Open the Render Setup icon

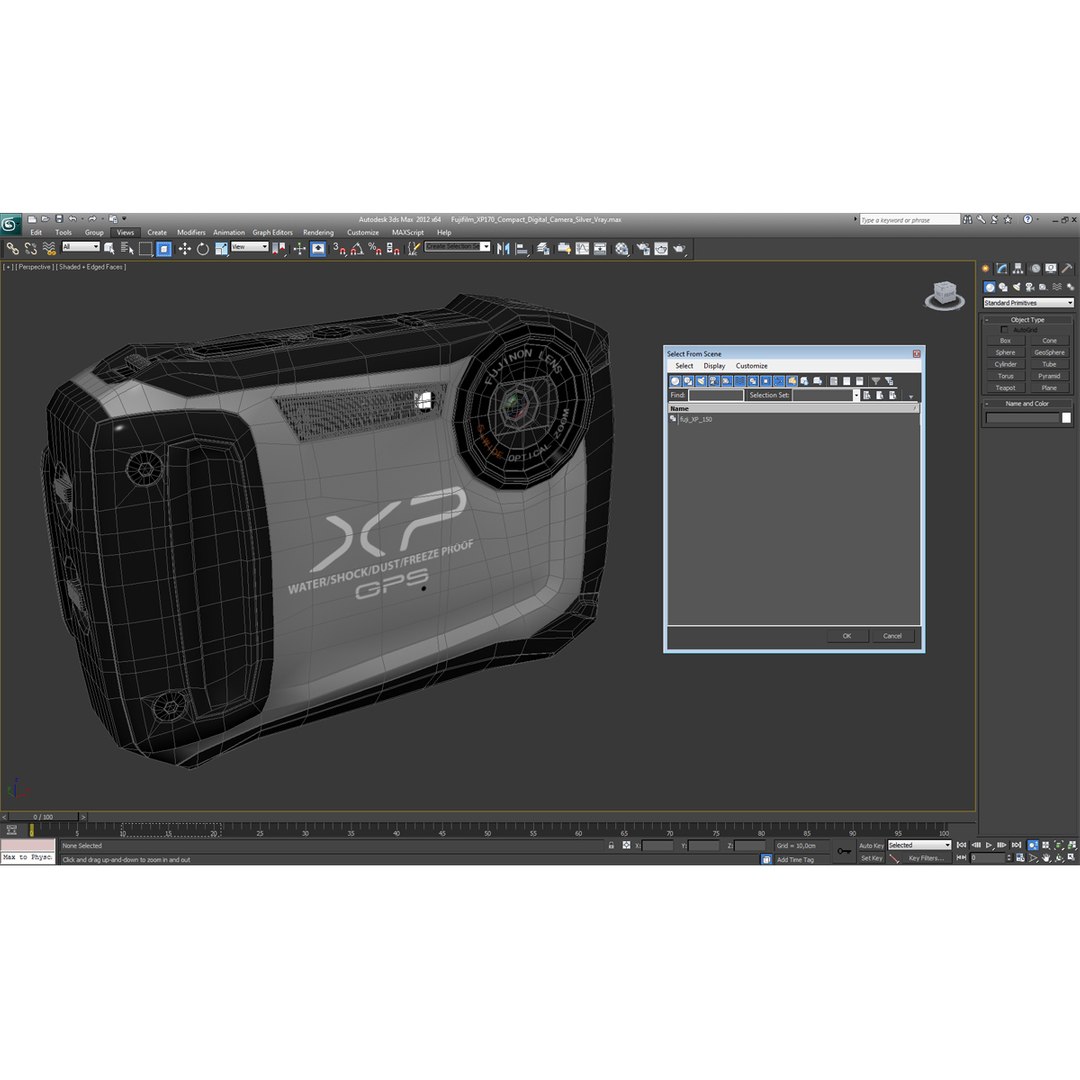point(643,249)
